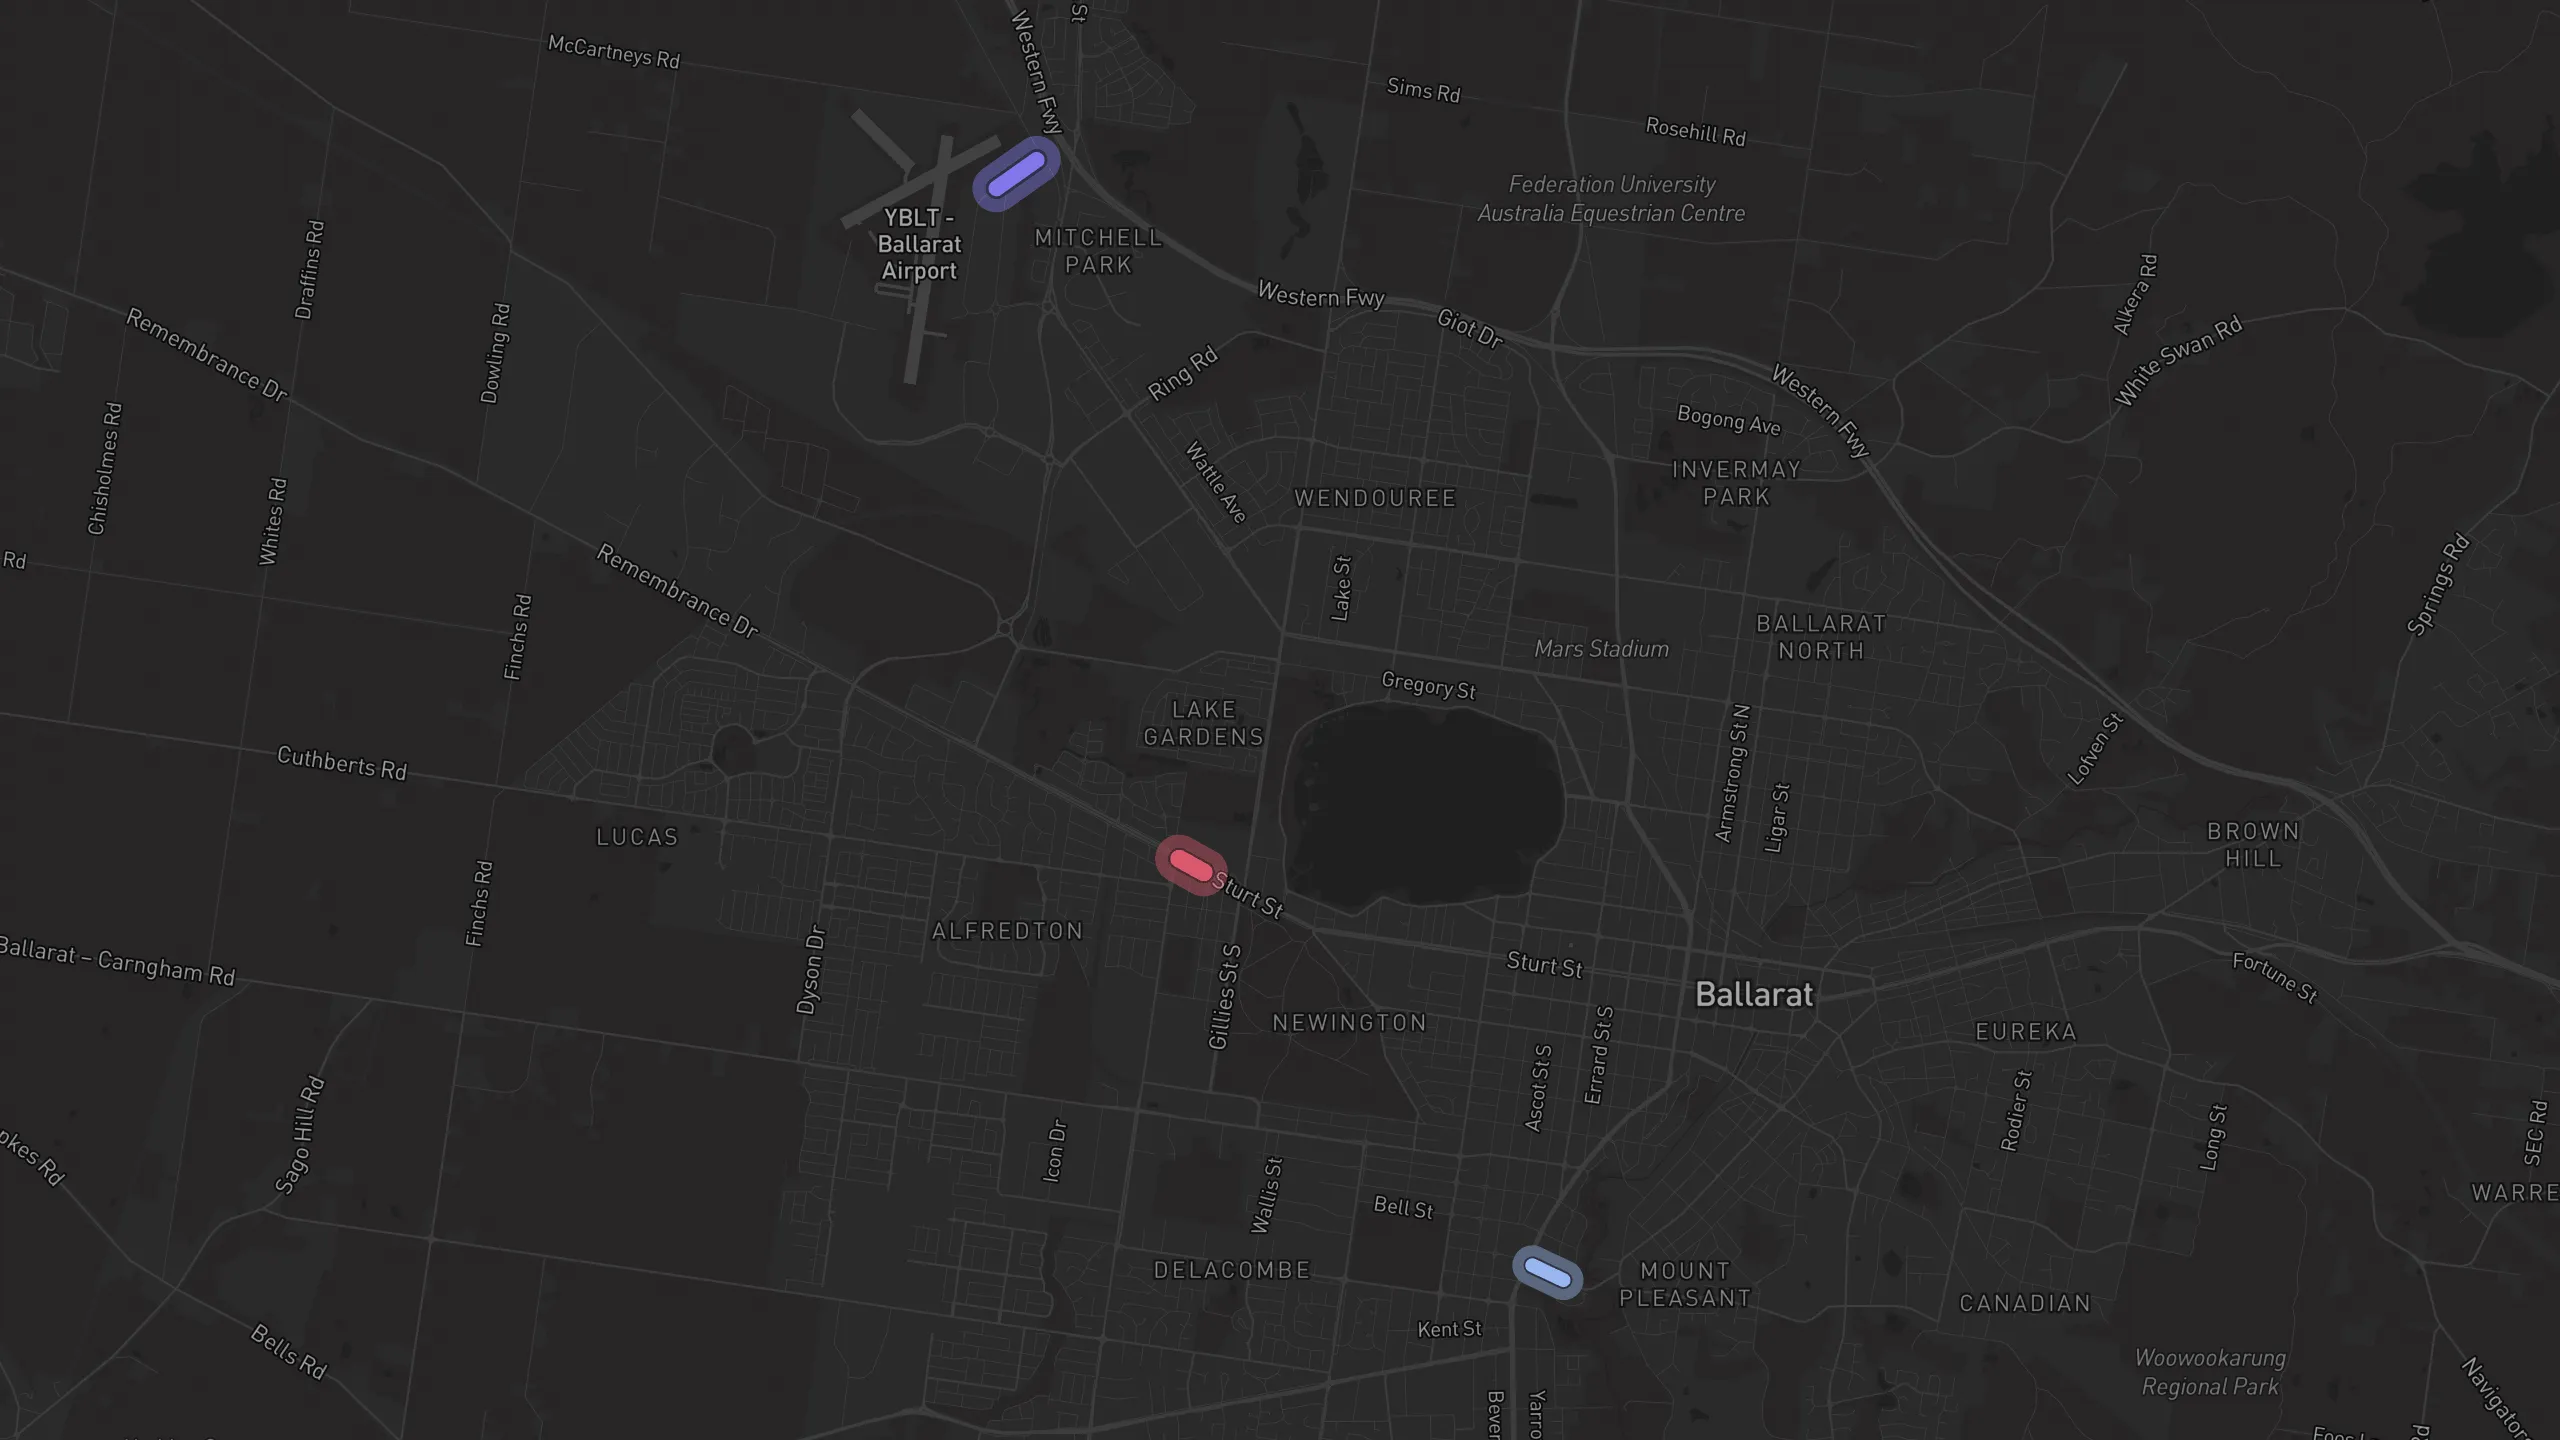Click the SEC Rd label
2560x1440 pixels.
point(2535,1132)
